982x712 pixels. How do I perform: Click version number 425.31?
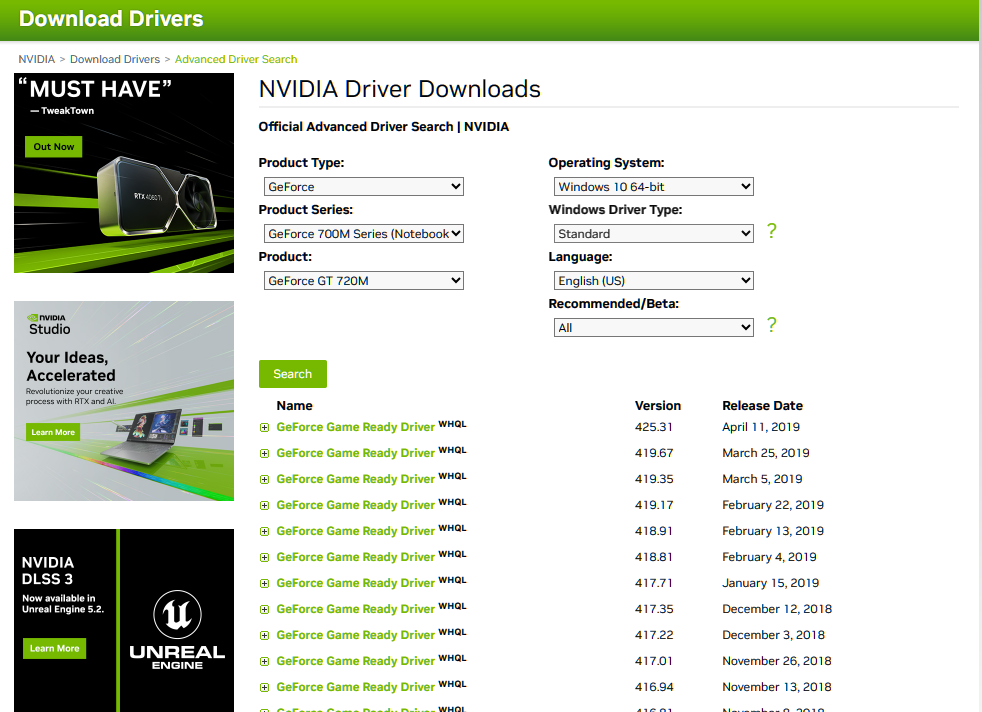pos(654,427)
